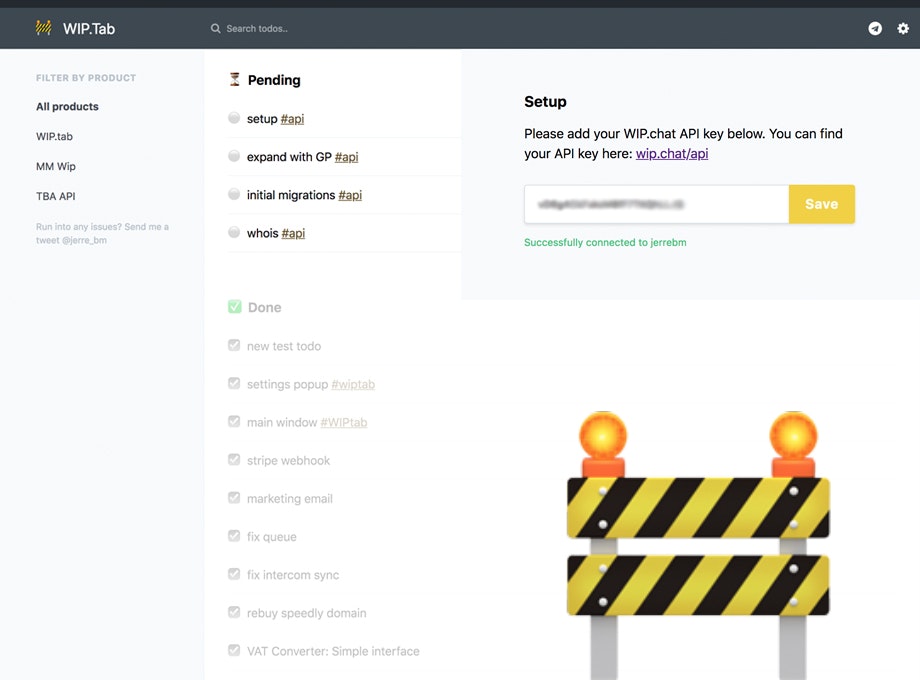Open the #WIPtab tag on main window
The image size is (920, 680).
pyautogui.click(x=344, y=422)
